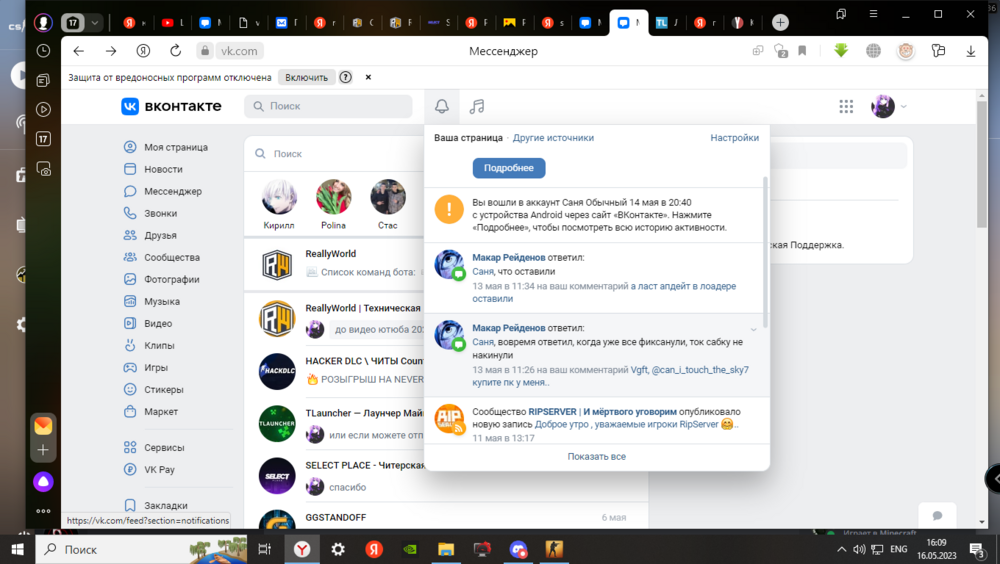
Task: Open Windows Start menu
Action: click(17, 549)
